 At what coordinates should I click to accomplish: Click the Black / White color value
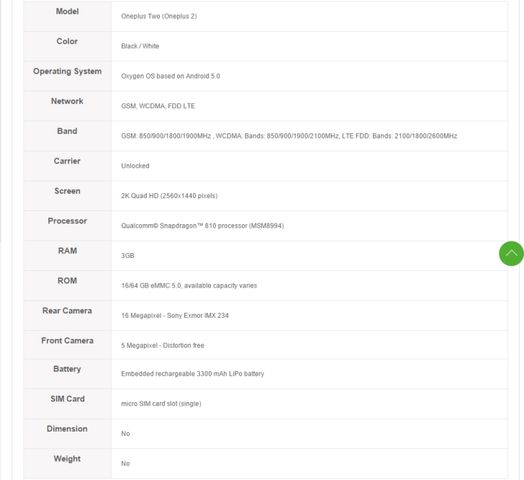pos(140,46)
